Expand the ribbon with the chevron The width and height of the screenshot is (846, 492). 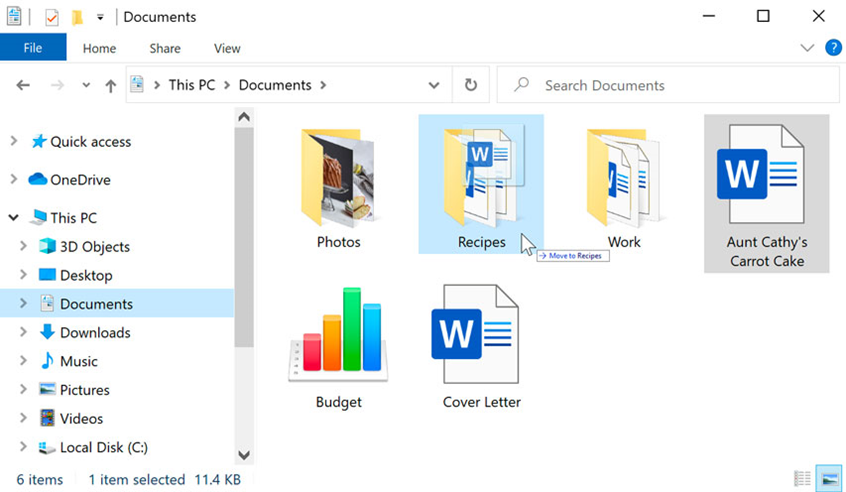tap(807, 48)
